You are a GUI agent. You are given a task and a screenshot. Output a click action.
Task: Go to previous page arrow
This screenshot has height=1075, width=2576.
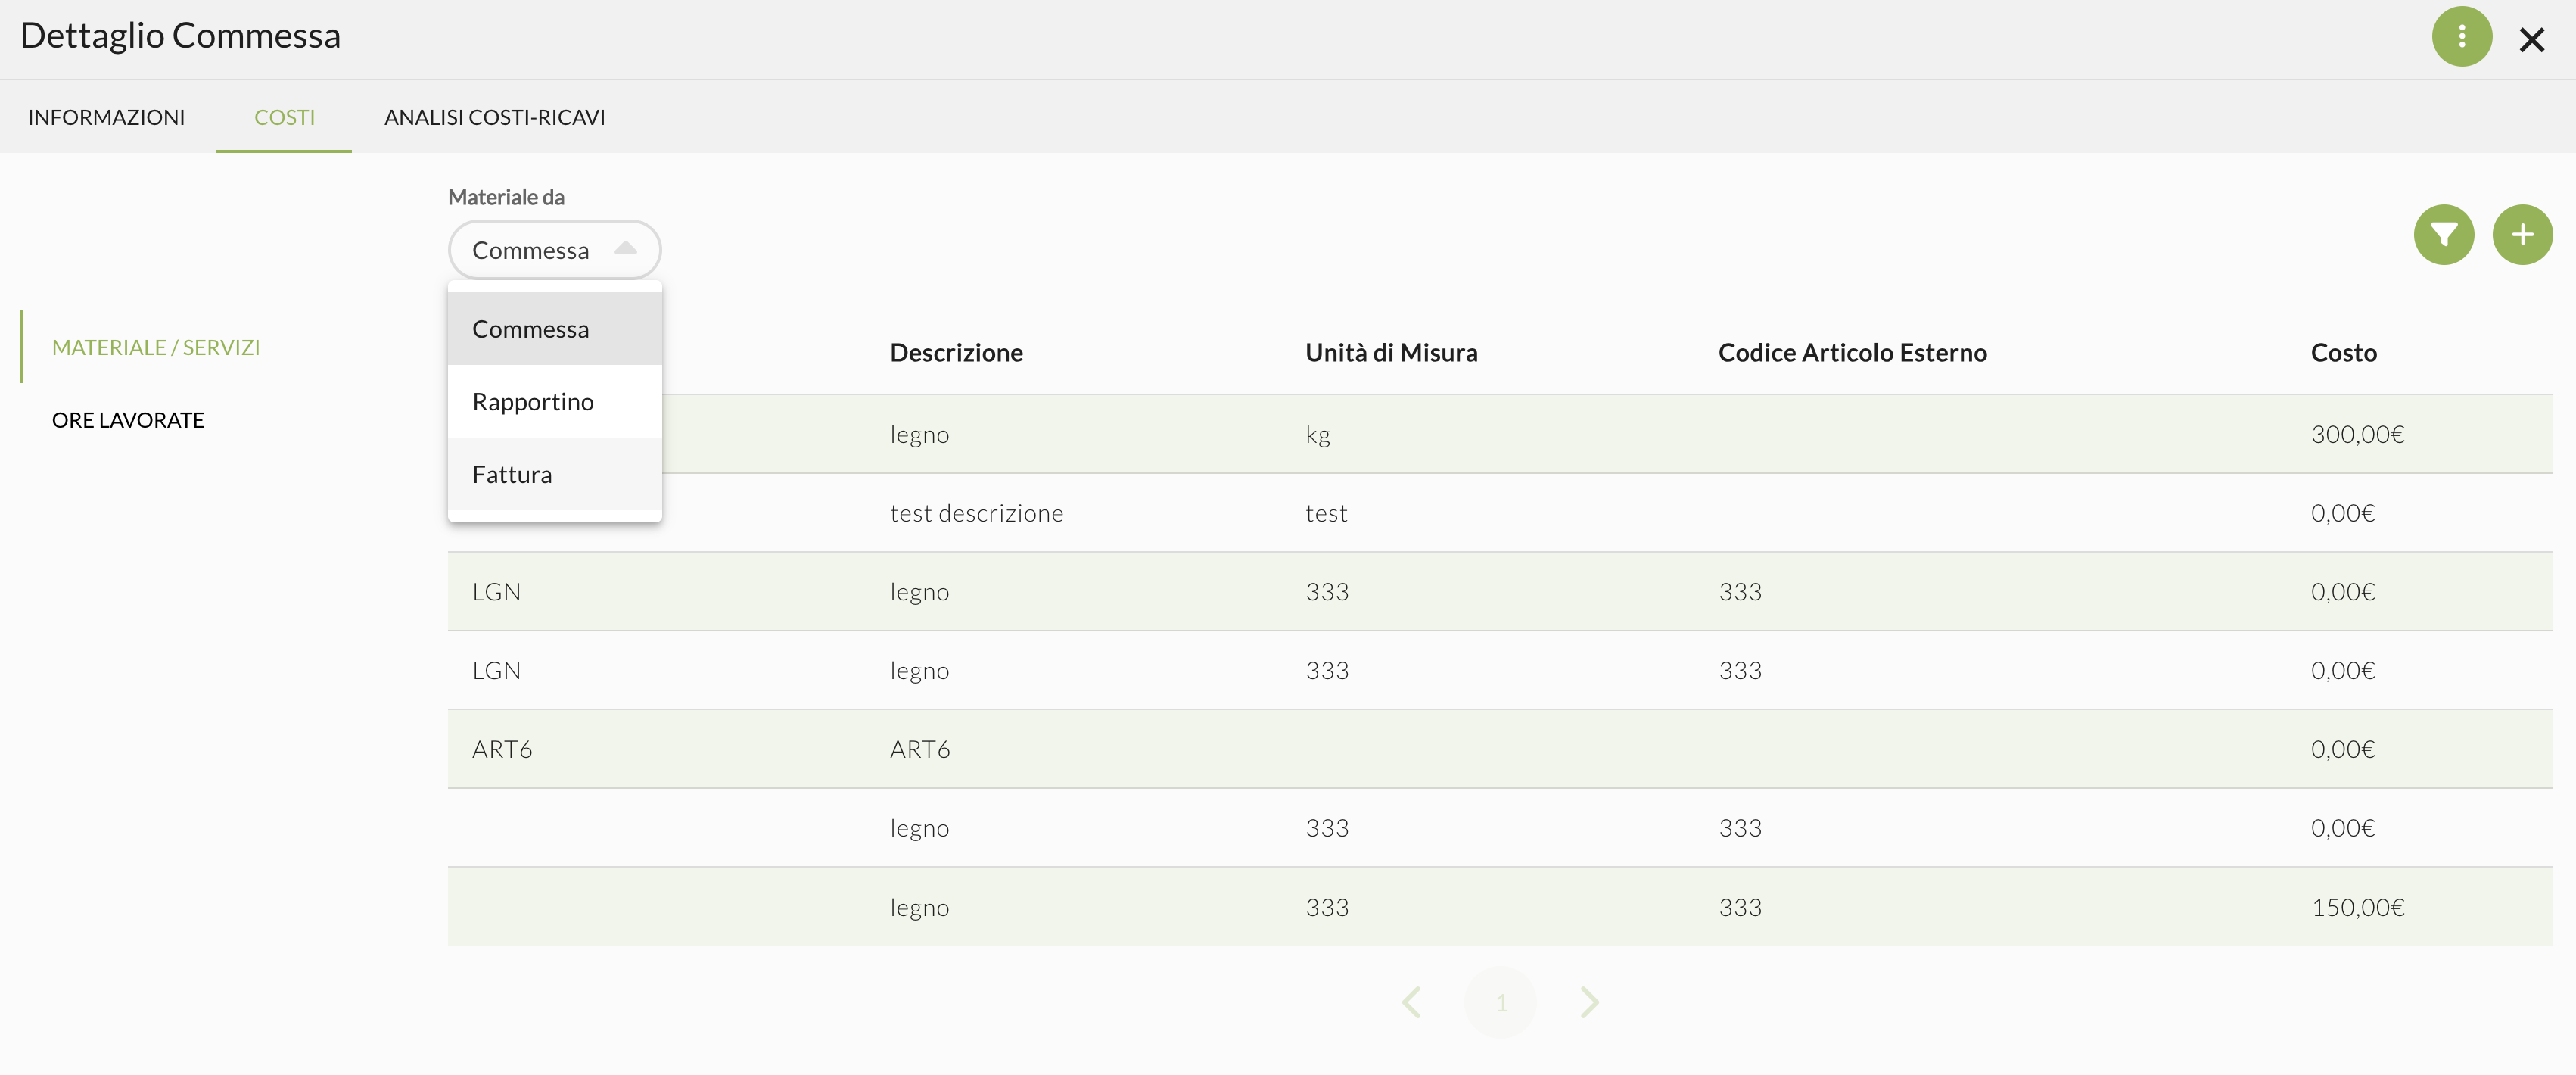pos(1411,1002)
